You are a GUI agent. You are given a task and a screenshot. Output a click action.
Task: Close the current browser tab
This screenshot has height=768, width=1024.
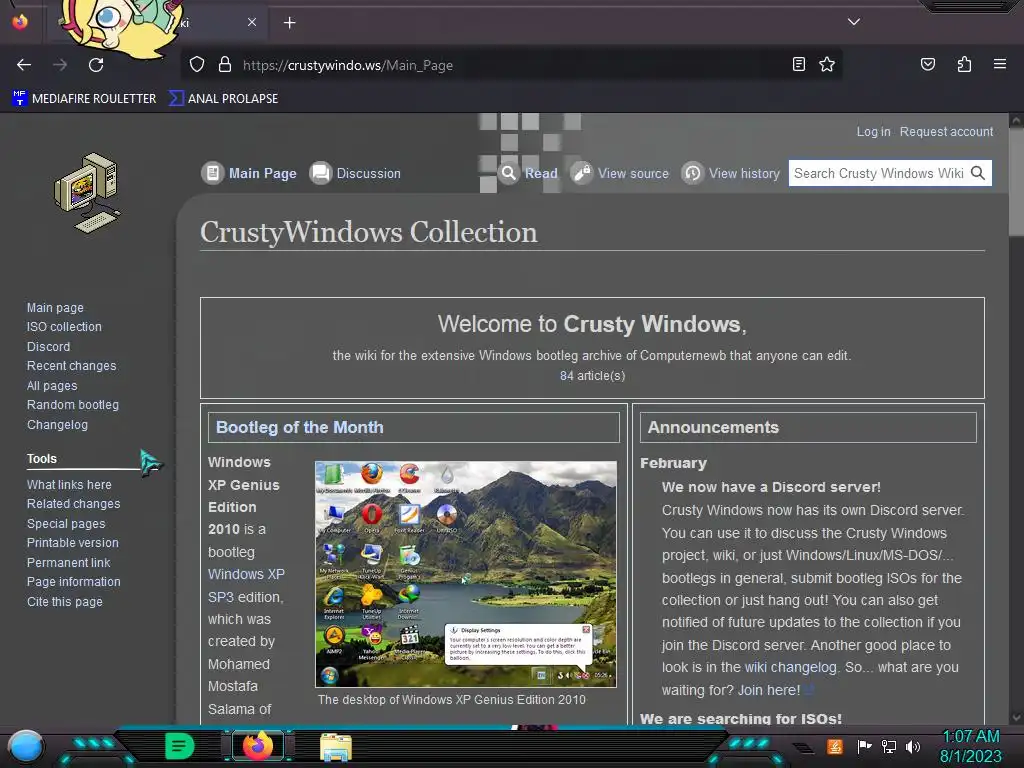click(x=251, y=22)
